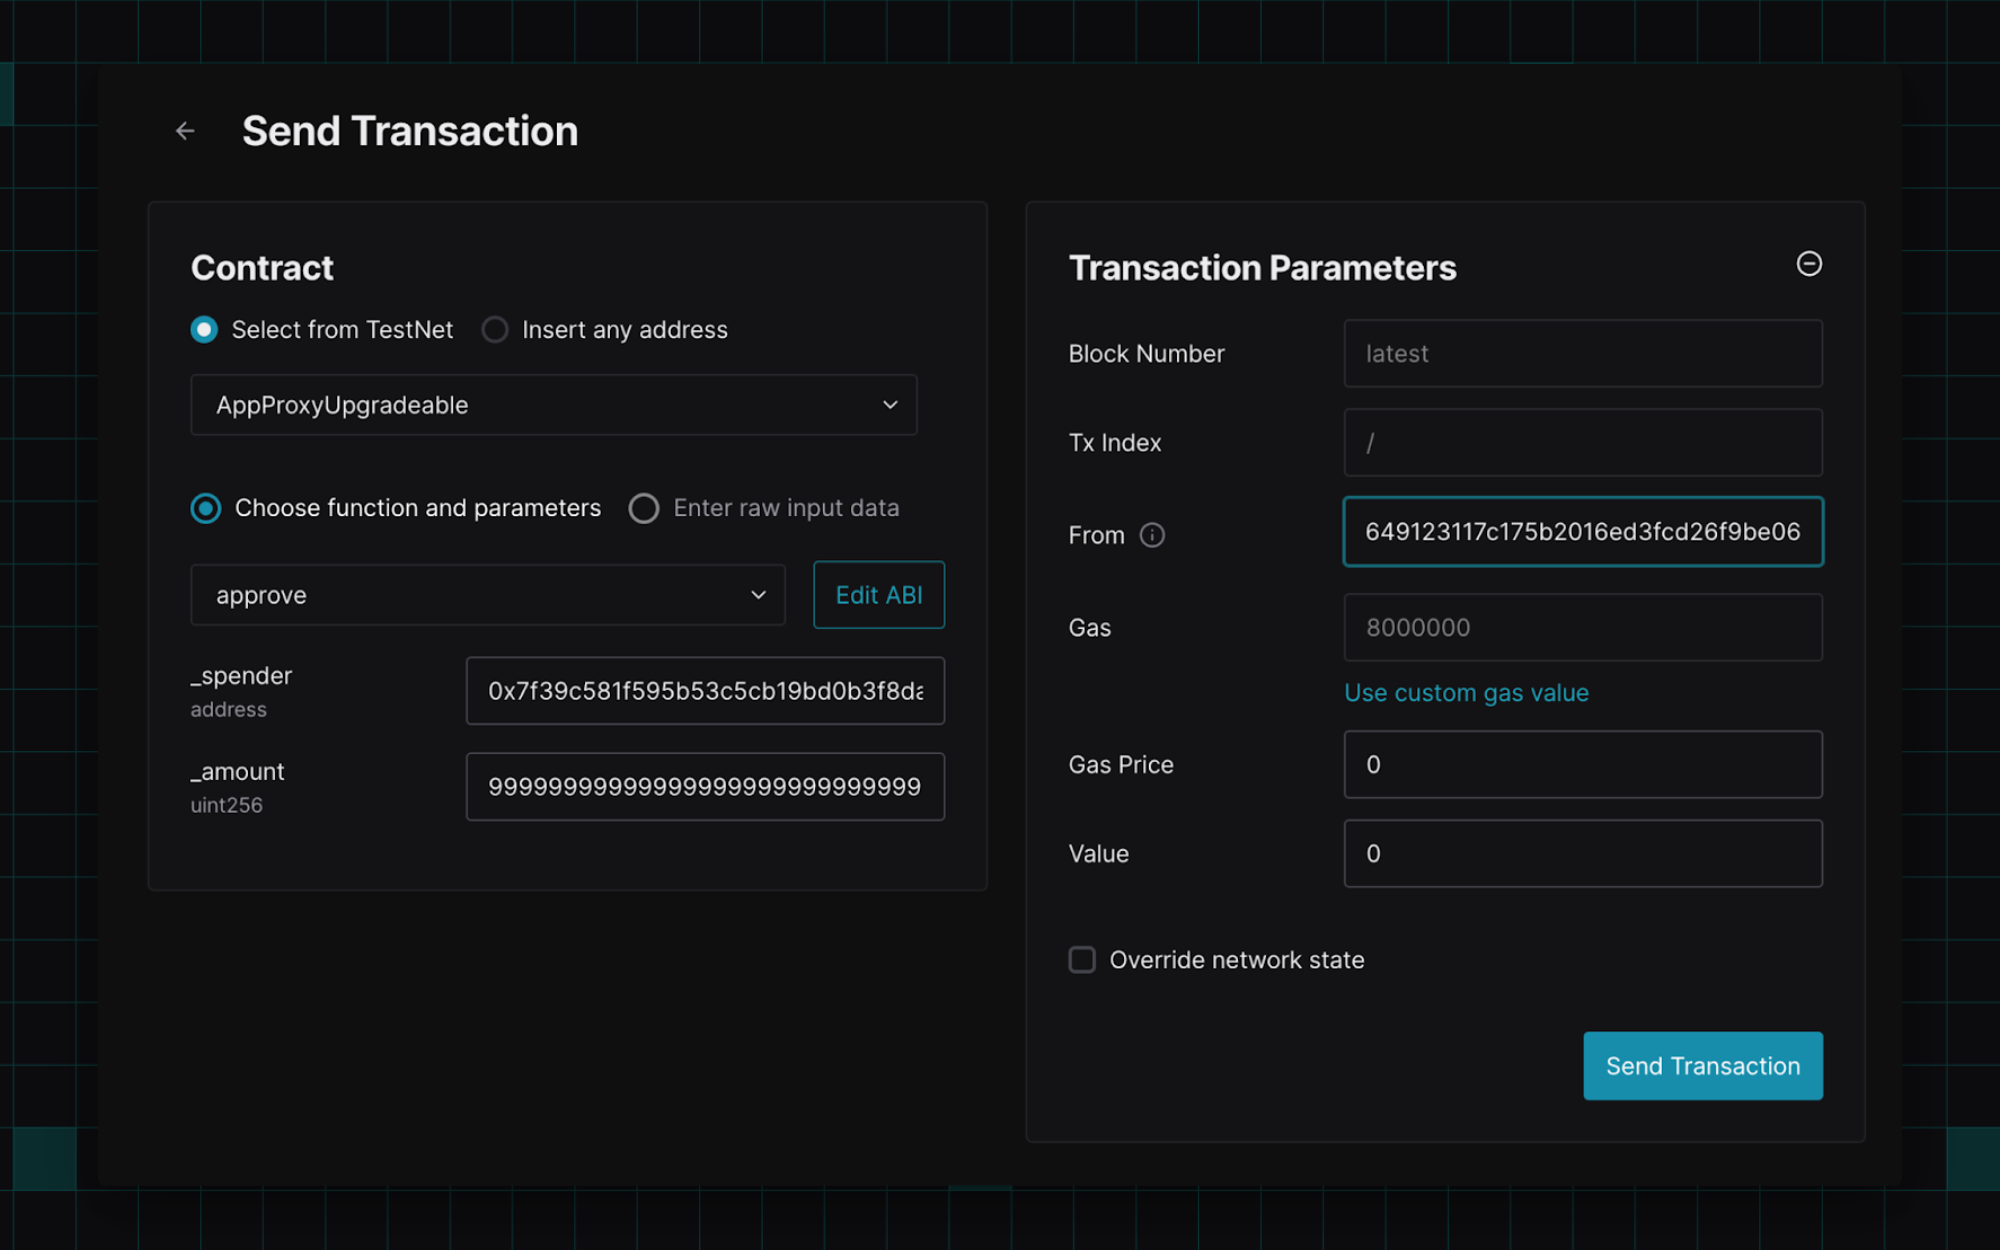This screenshot has height=1250, width=2000.
Task: Click the info icon next to From
Action: click(x=1152, y=535)
